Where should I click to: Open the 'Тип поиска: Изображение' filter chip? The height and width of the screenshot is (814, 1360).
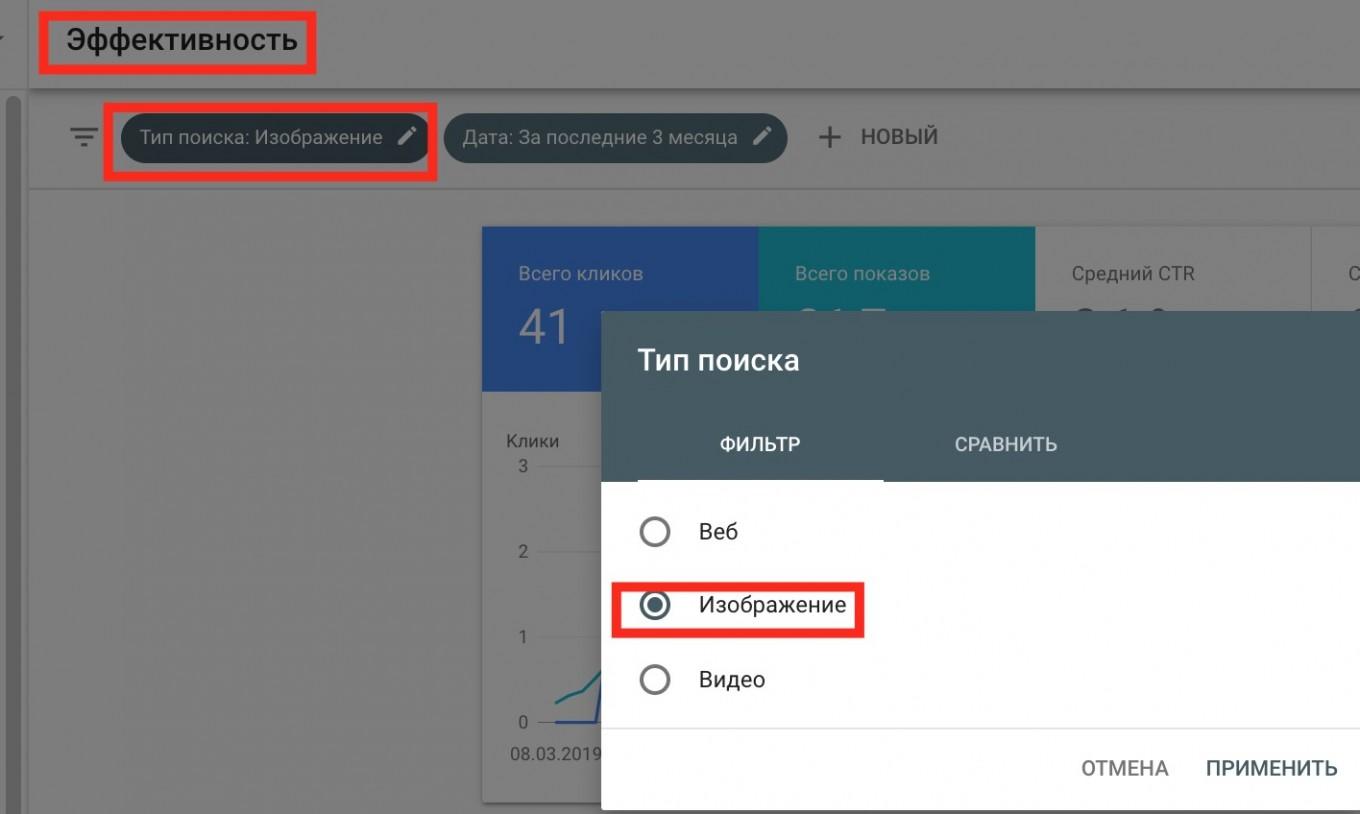tap(262, 138)
